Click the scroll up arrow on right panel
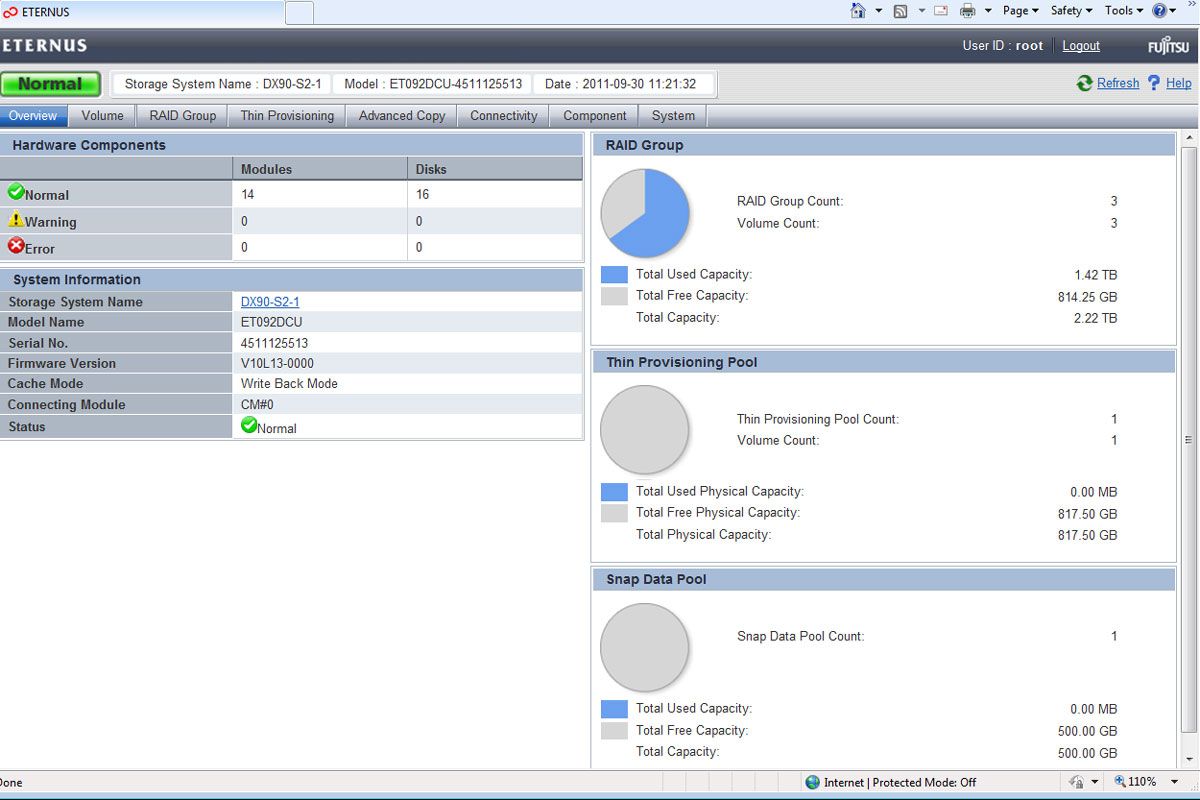The height and width of the screenshot is (800, 1200). [1189, 138]
